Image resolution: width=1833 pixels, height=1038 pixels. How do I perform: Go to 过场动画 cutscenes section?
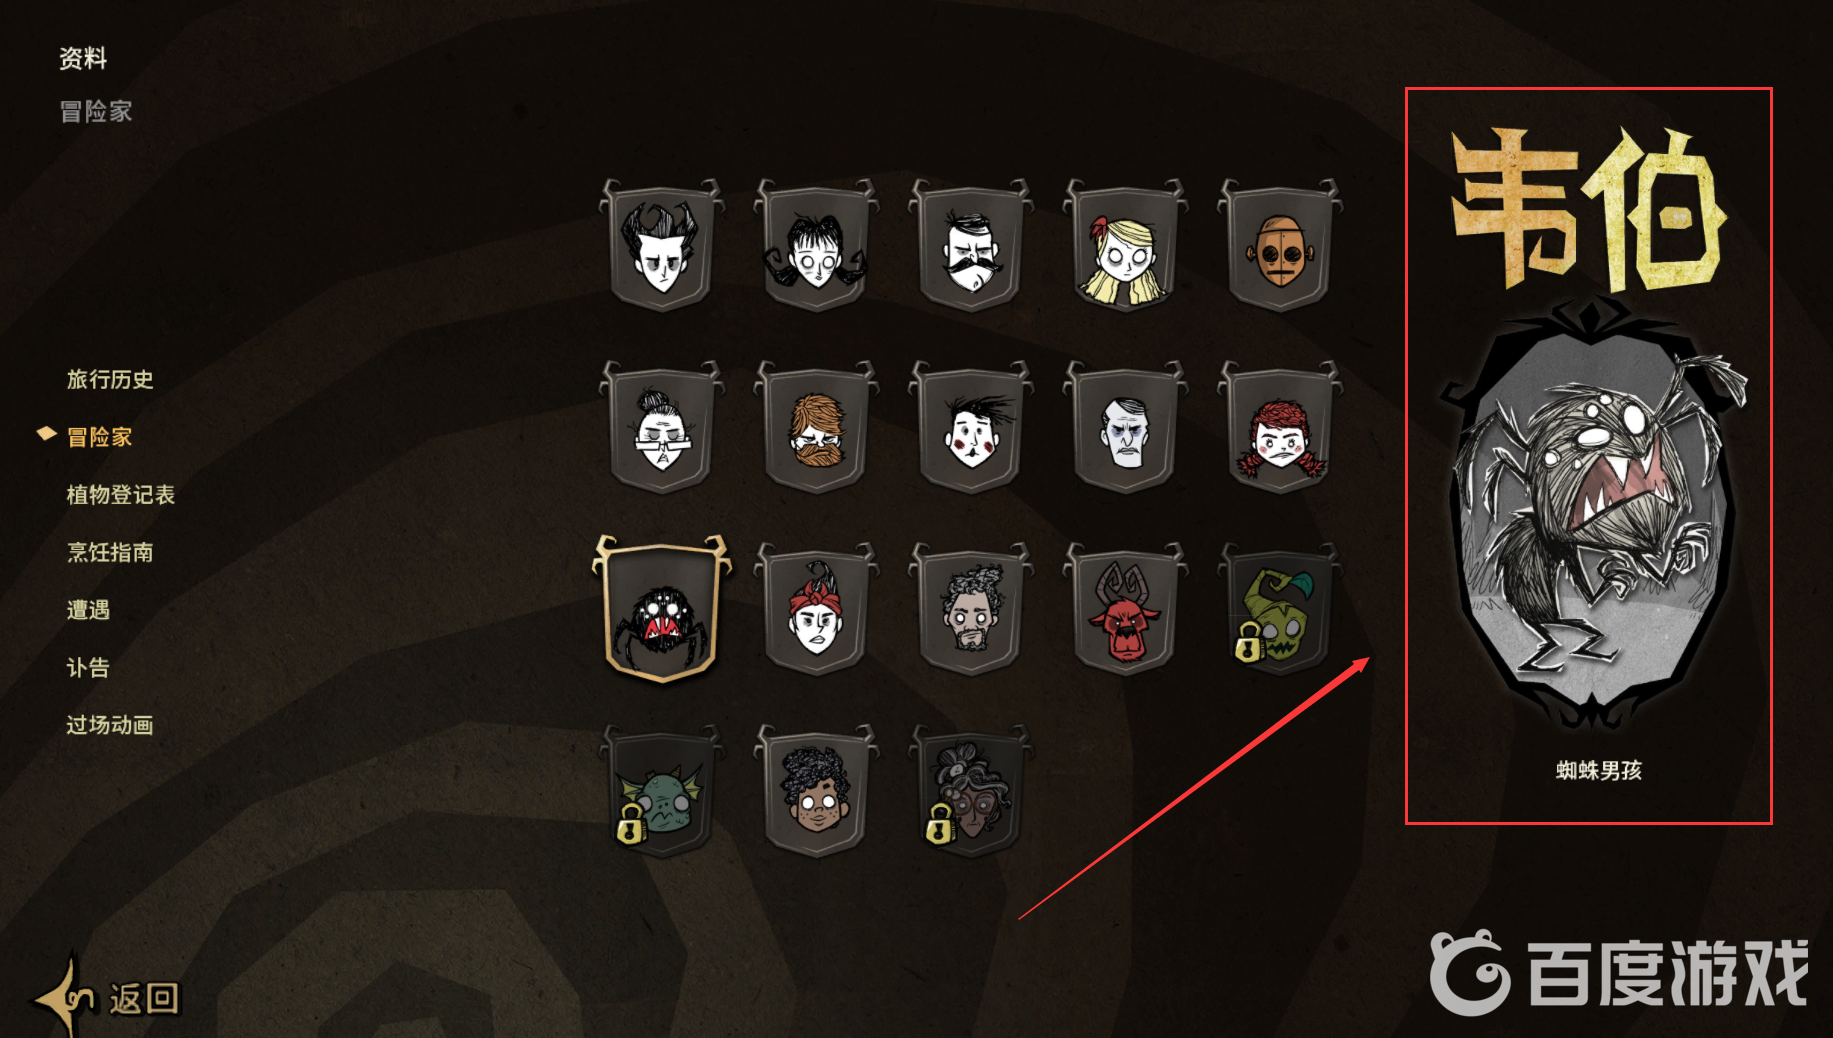[x=110, y=725]
